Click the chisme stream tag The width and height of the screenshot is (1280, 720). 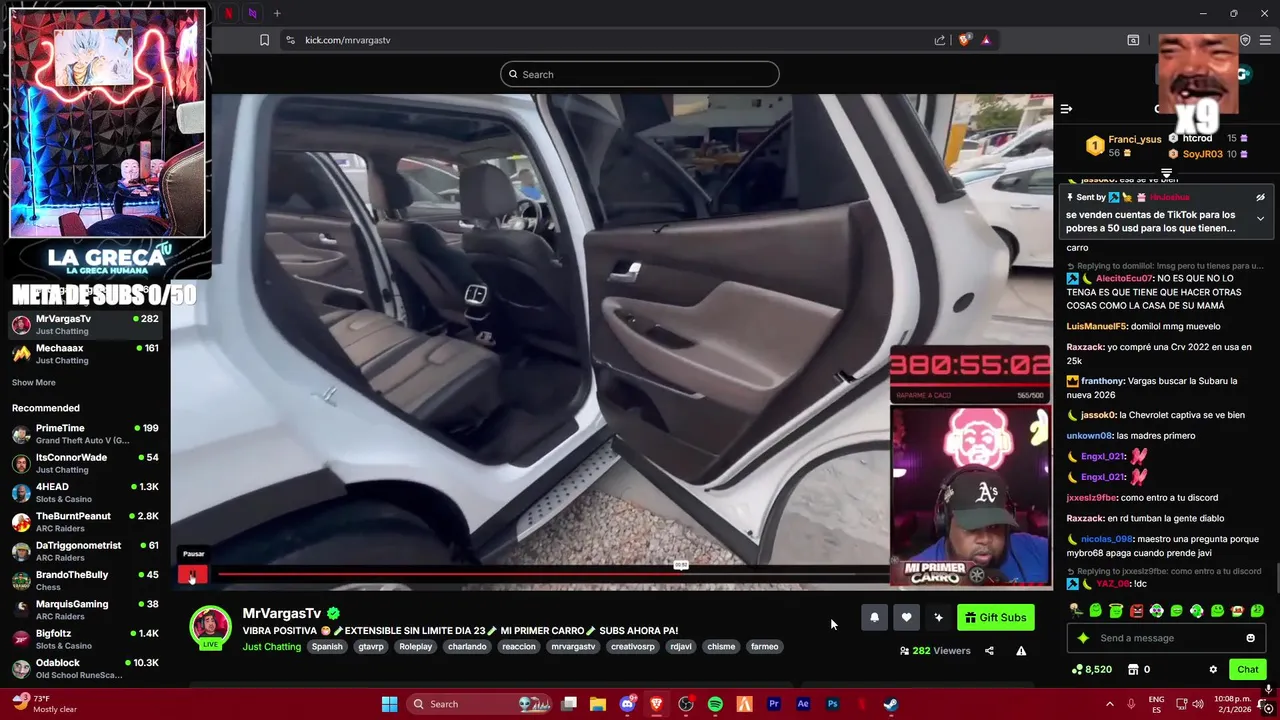pyautogui.click(x=721, y=647)
